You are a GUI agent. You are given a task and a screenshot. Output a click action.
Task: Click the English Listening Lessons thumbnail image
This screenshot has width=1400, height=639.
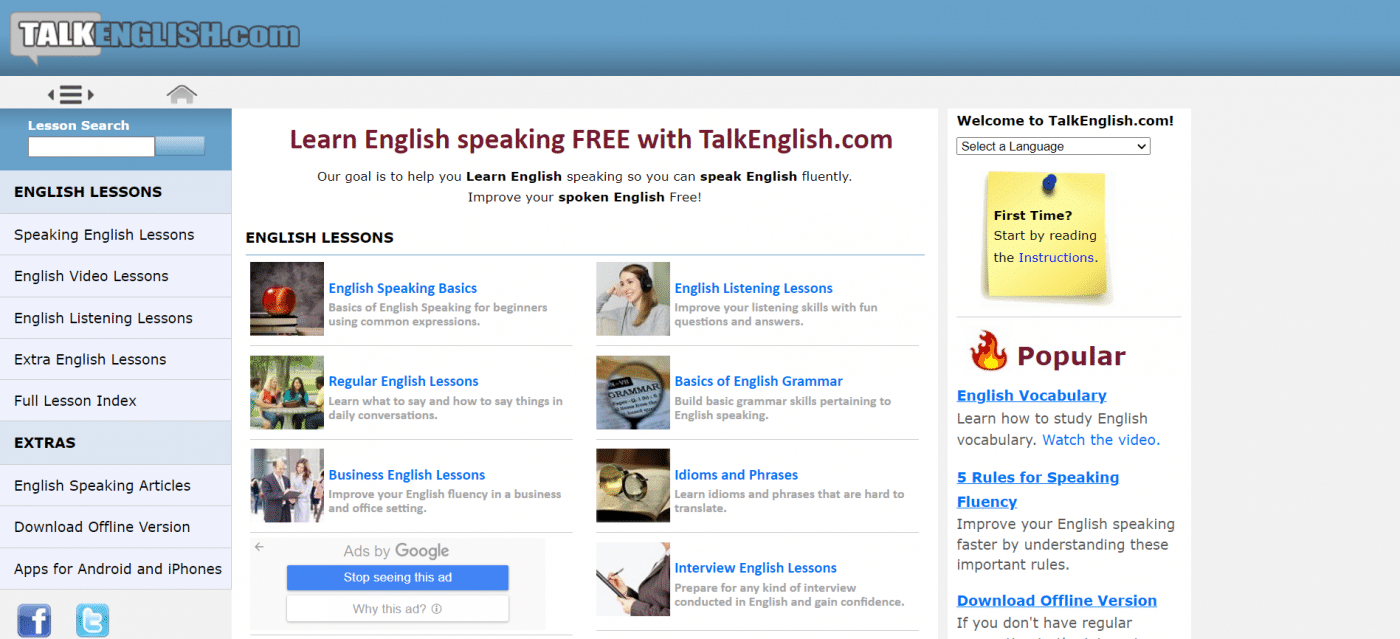pos(633,299)
